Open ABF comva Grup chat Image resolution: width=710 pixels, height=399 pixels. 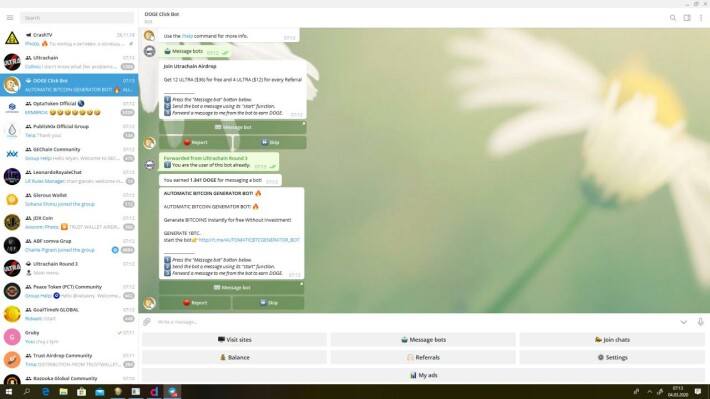coord(69,245)
